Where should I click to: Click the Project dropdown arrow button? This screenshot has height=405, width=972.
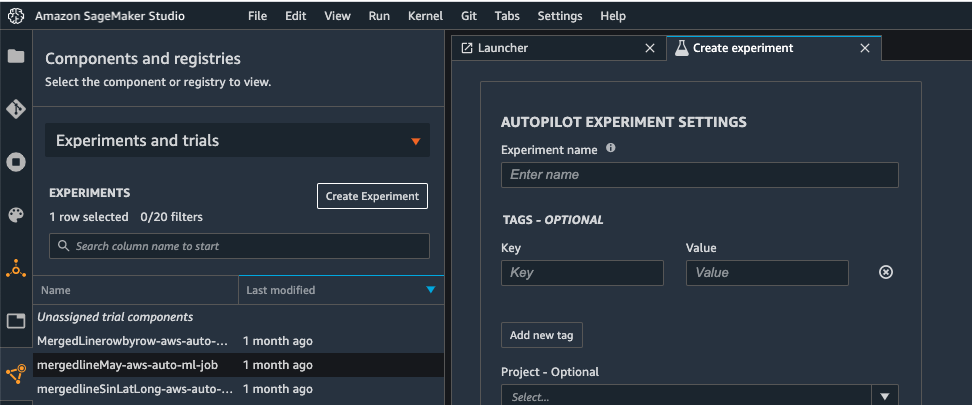point(885,396)
